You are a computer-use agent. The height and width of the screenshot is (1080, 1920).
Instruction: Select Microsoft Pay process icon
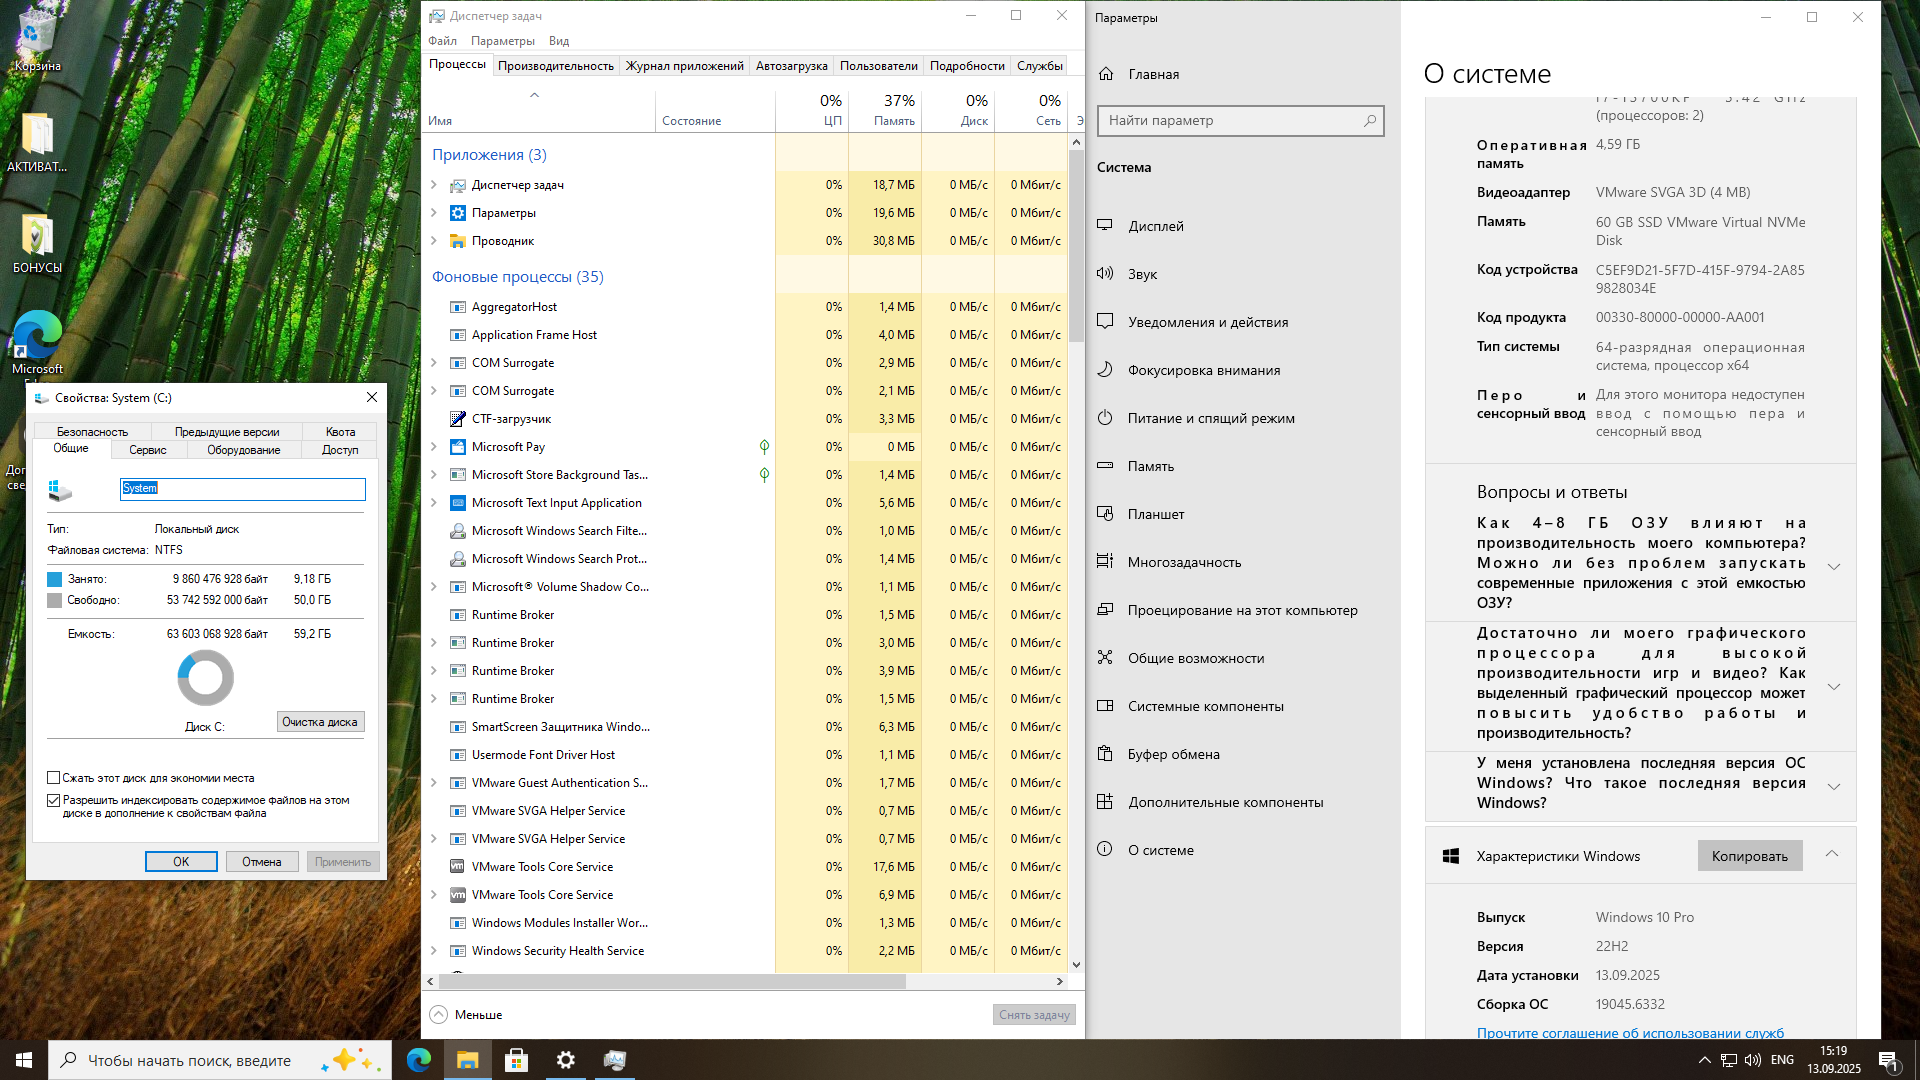pyautogui.click(x=457, y=447)
